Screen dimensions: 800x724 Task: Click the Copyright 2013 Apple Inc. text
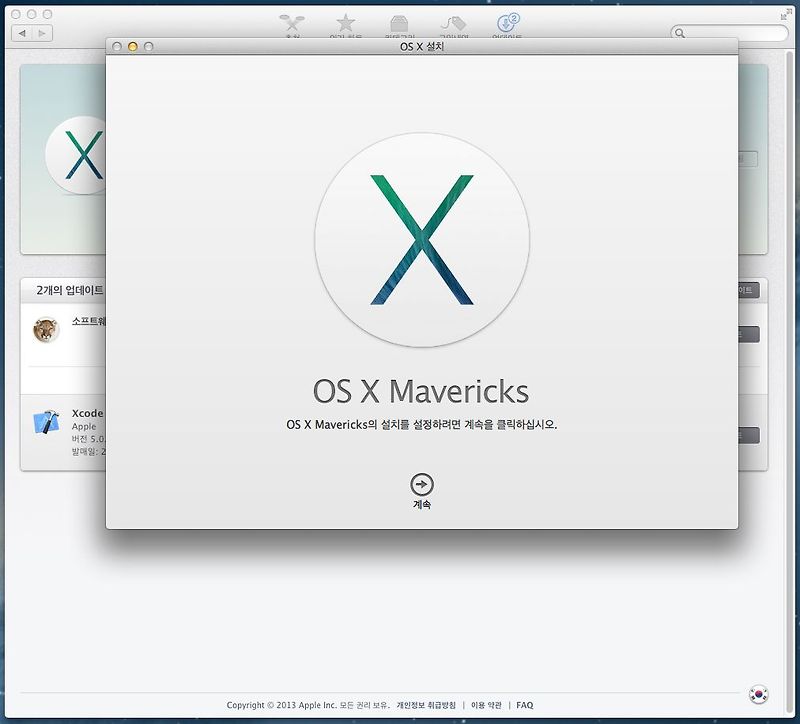pyautogui.click(x=308, y=705)
